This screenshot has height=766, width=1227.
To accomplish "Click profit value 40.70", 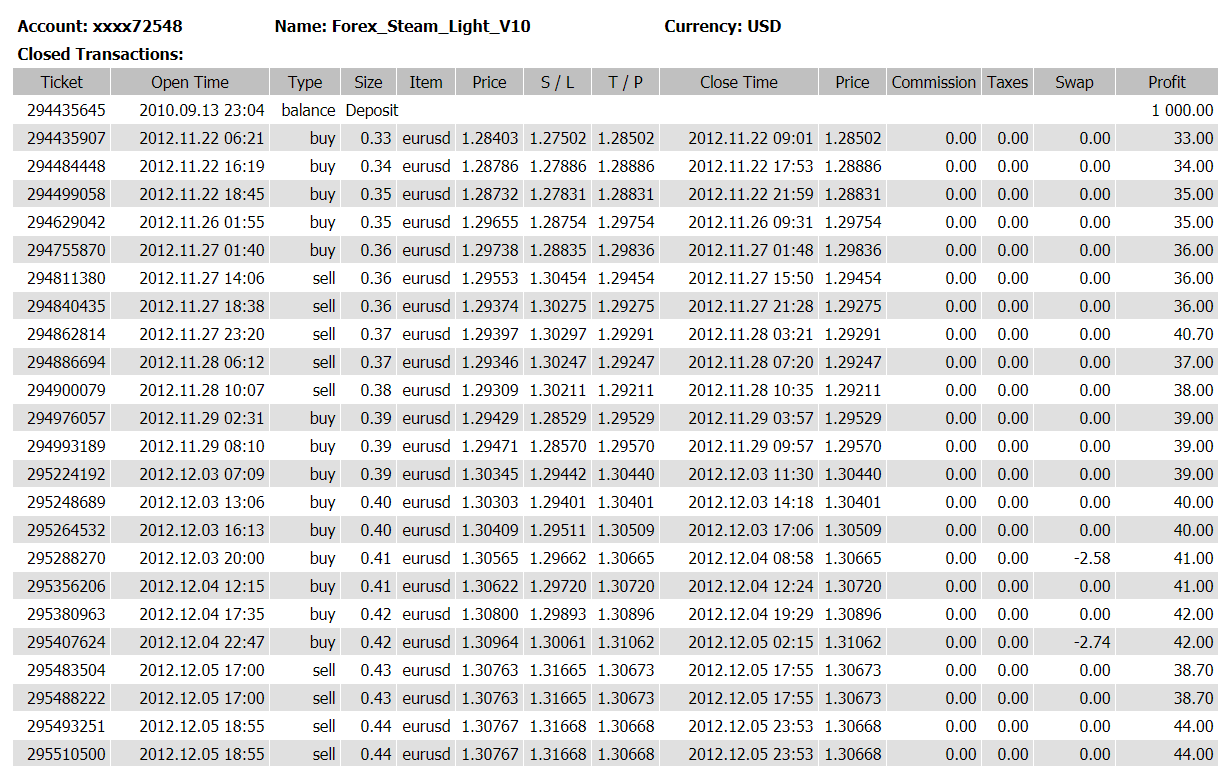I will point(1194,334).
